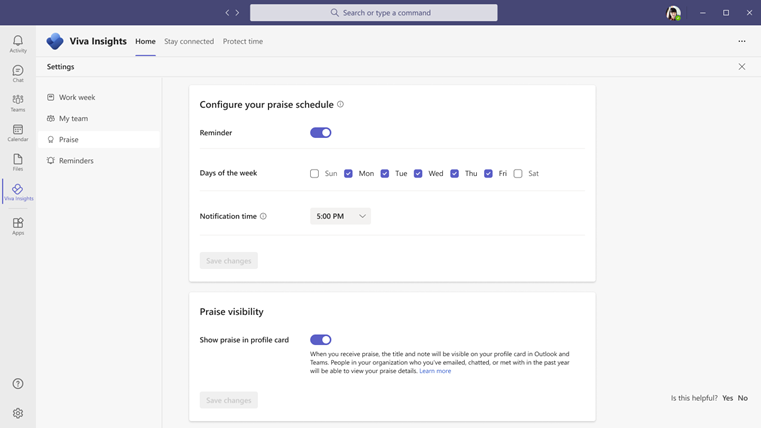Screen dimensions: 761x428
Task: Select Work week in settings list
Action: 77,98
